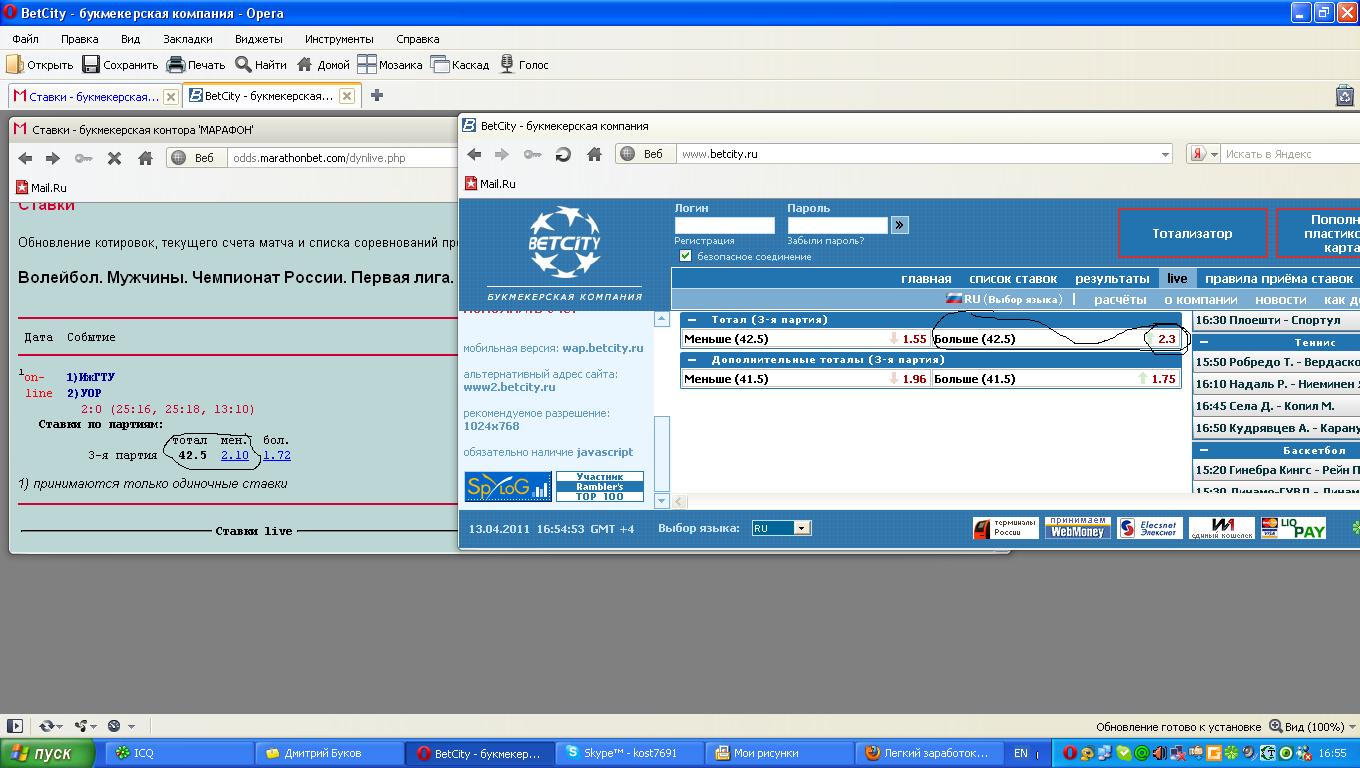Screen dimensions: 1360x768
Task: Click the password wand key in Marathon window
Action: pos(83,158)
